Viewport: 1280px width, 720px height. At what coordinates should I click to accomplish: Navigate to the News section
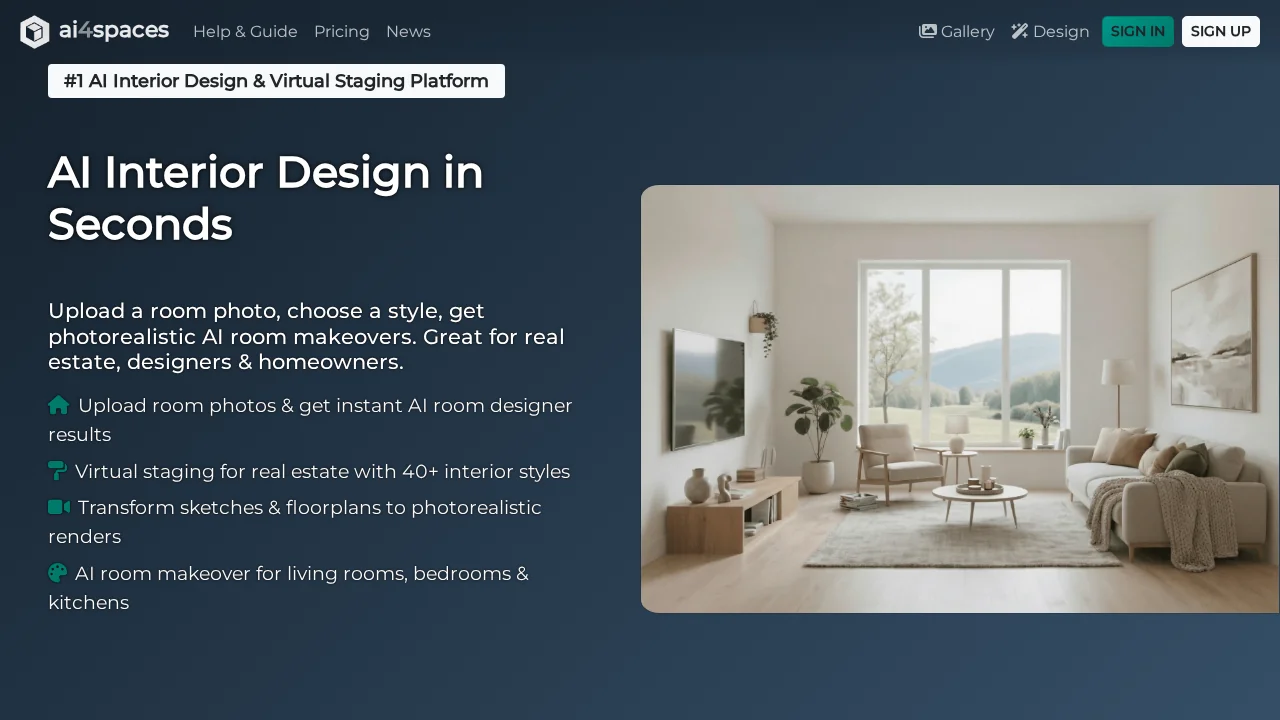pos(408,31)
